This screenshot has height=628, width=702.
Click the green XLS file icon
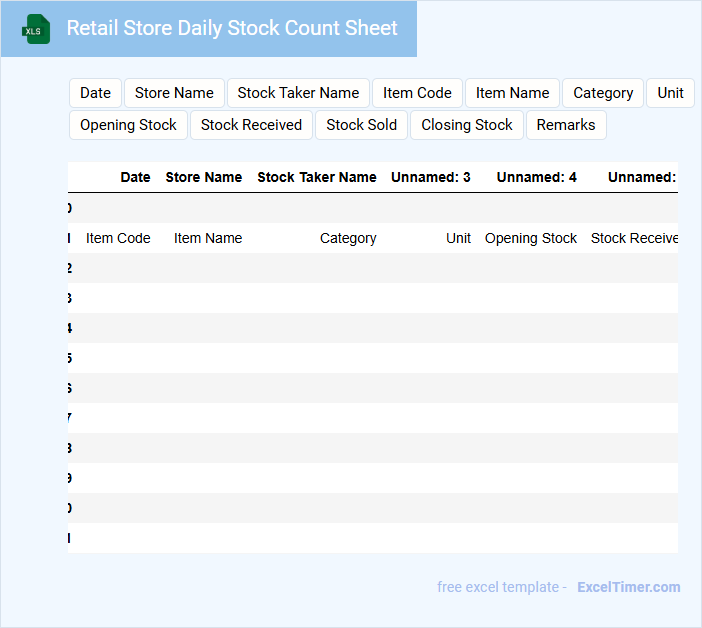[x=36, y=29]
